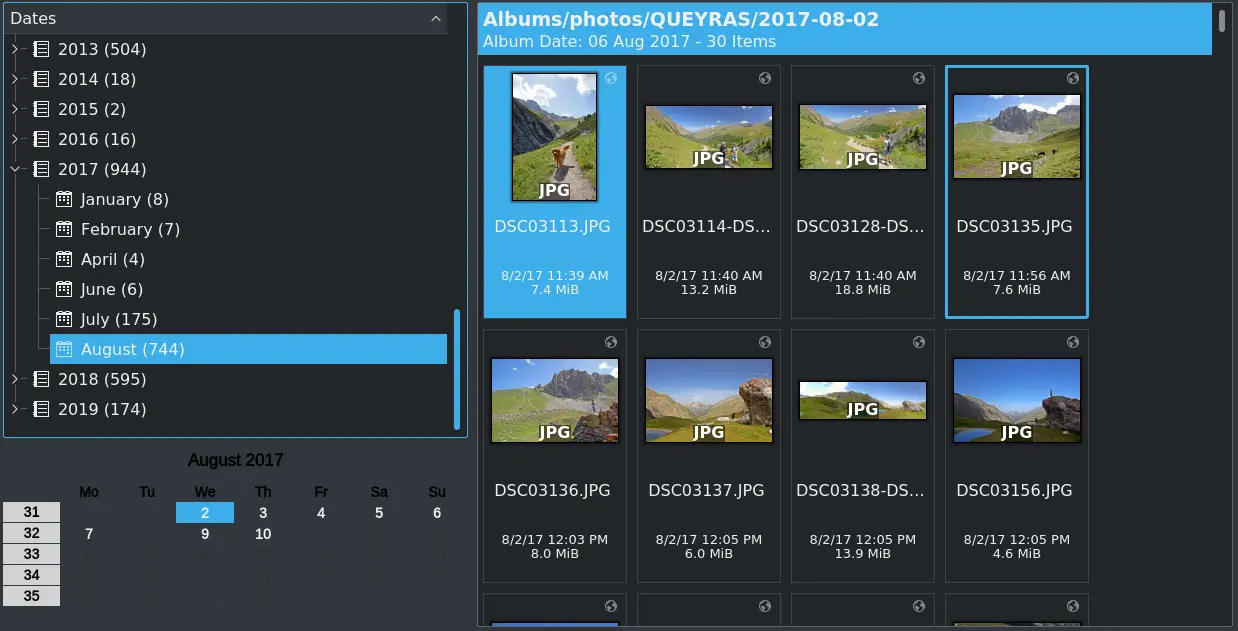Pick day 10 in the August 2017 calendar

pyautogui.click(x=263, y=534)
